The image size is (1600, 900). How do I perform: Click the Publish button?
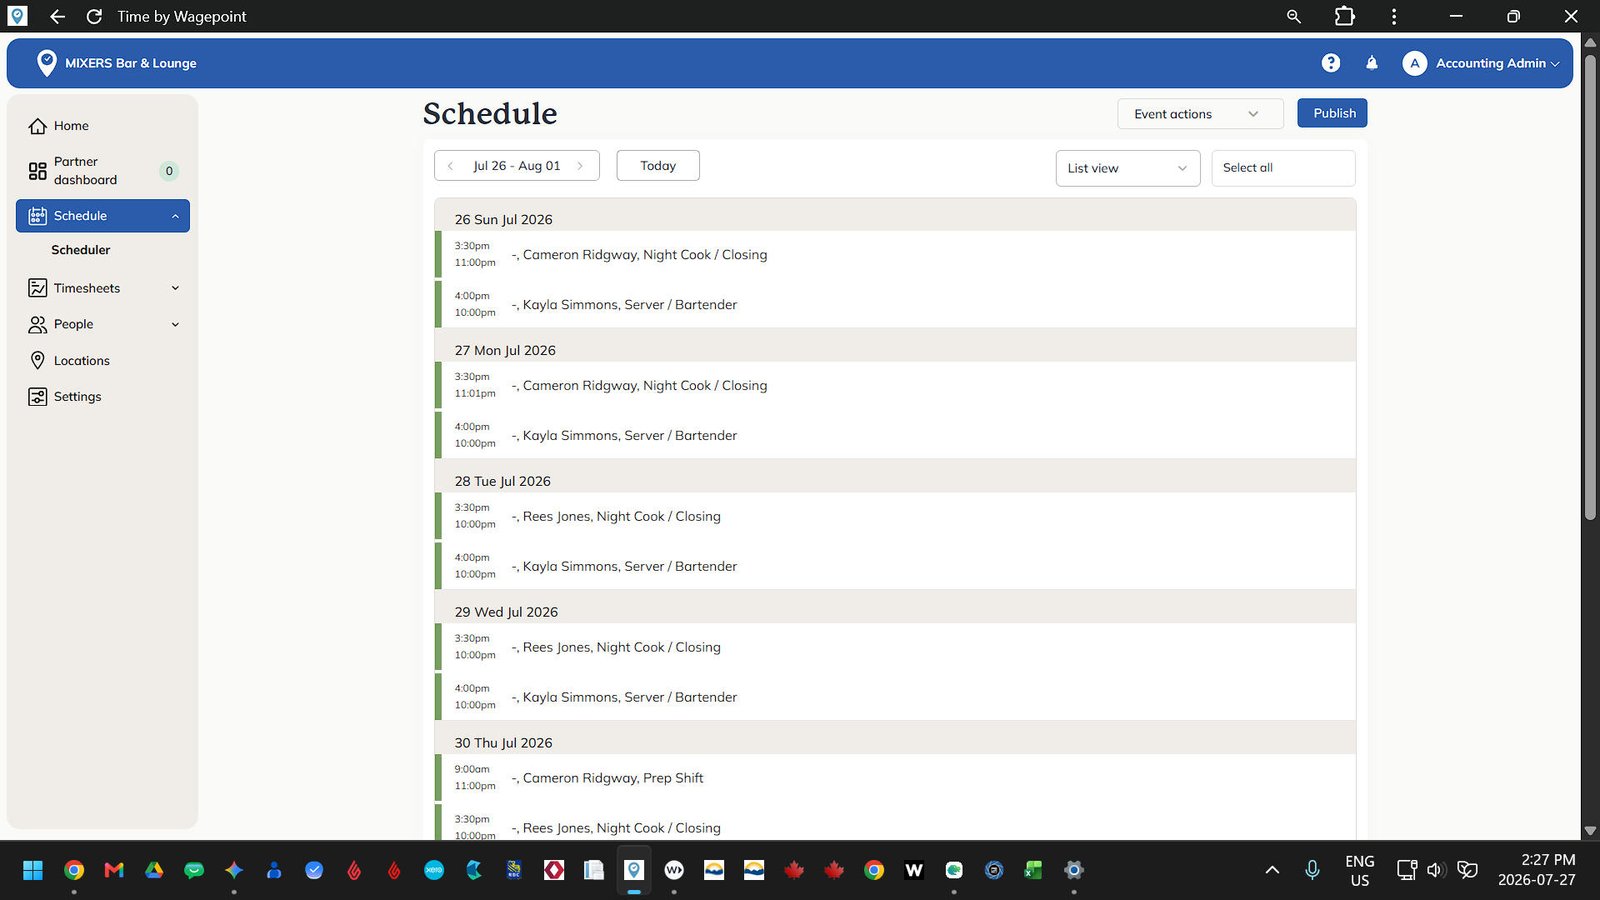pyautogui.click(x=1332, y=113)
